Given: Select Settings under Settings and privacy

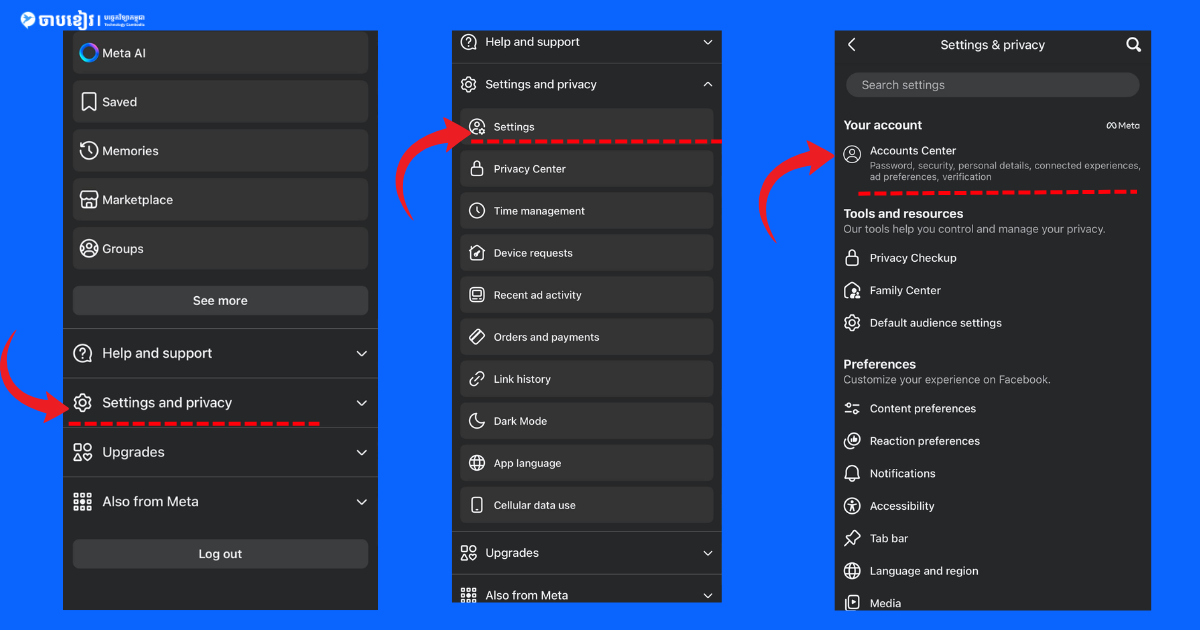Looking at the screenshot, I should click(x=587, y=127).
